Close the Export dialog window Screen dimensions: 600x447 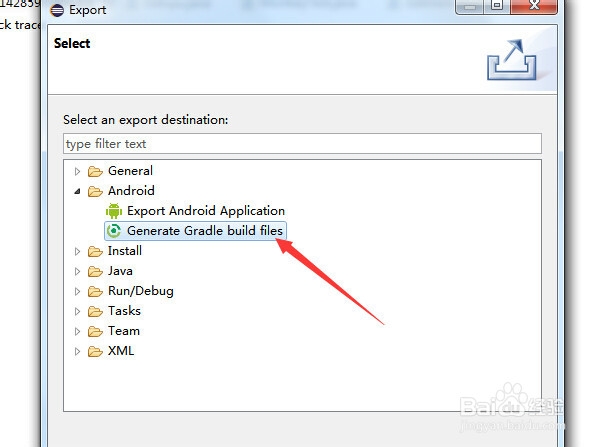tap(534, 6)
